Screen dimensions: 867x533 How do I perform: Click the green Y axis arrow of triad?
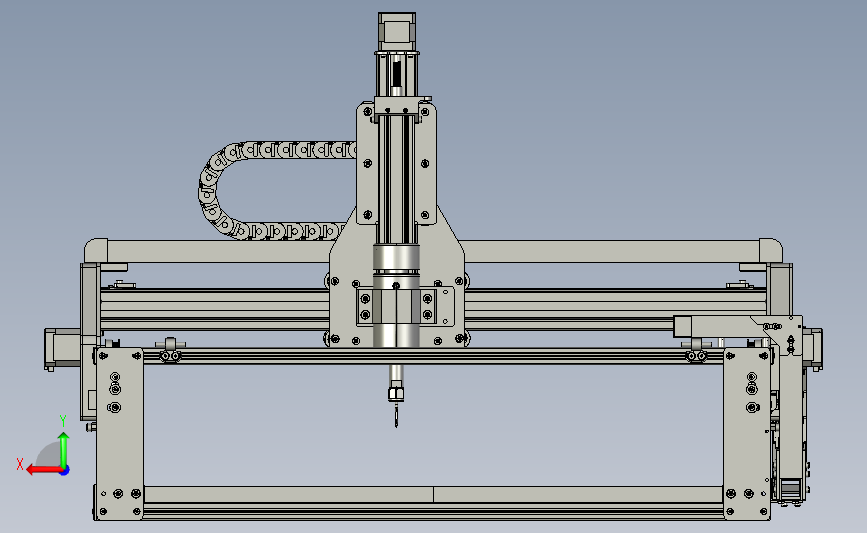tap(64, 449)
